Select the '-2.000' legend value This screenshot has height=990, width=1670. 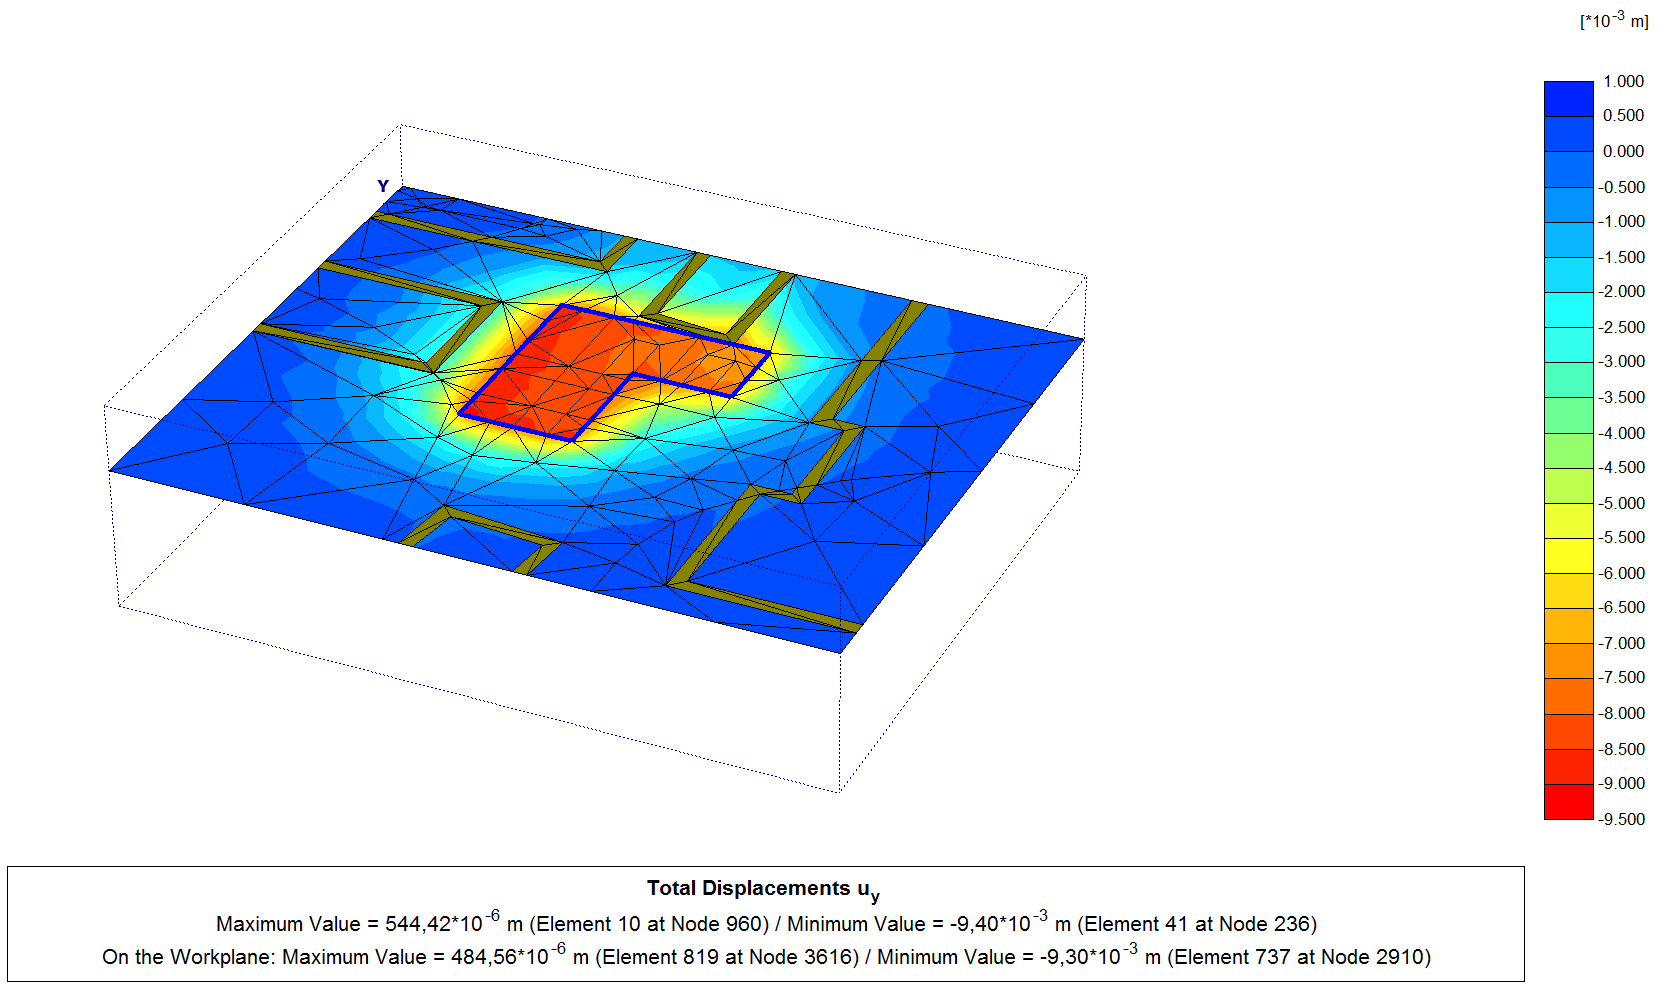[1621, 291]
